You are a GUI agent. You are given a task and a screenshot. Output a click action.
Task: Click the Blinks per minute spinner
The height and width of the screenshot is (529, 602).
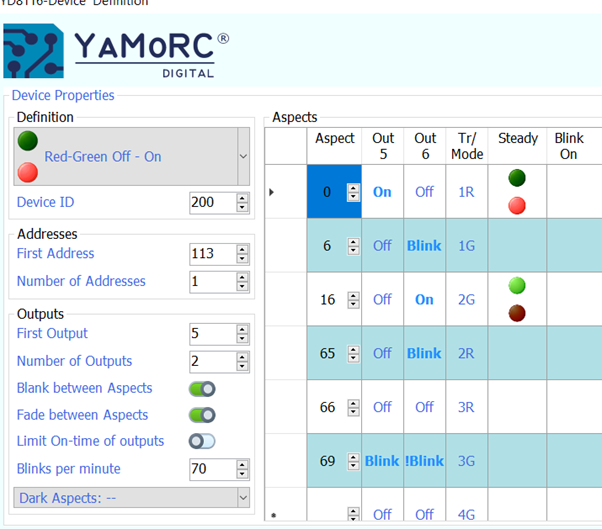pos(242,469)
